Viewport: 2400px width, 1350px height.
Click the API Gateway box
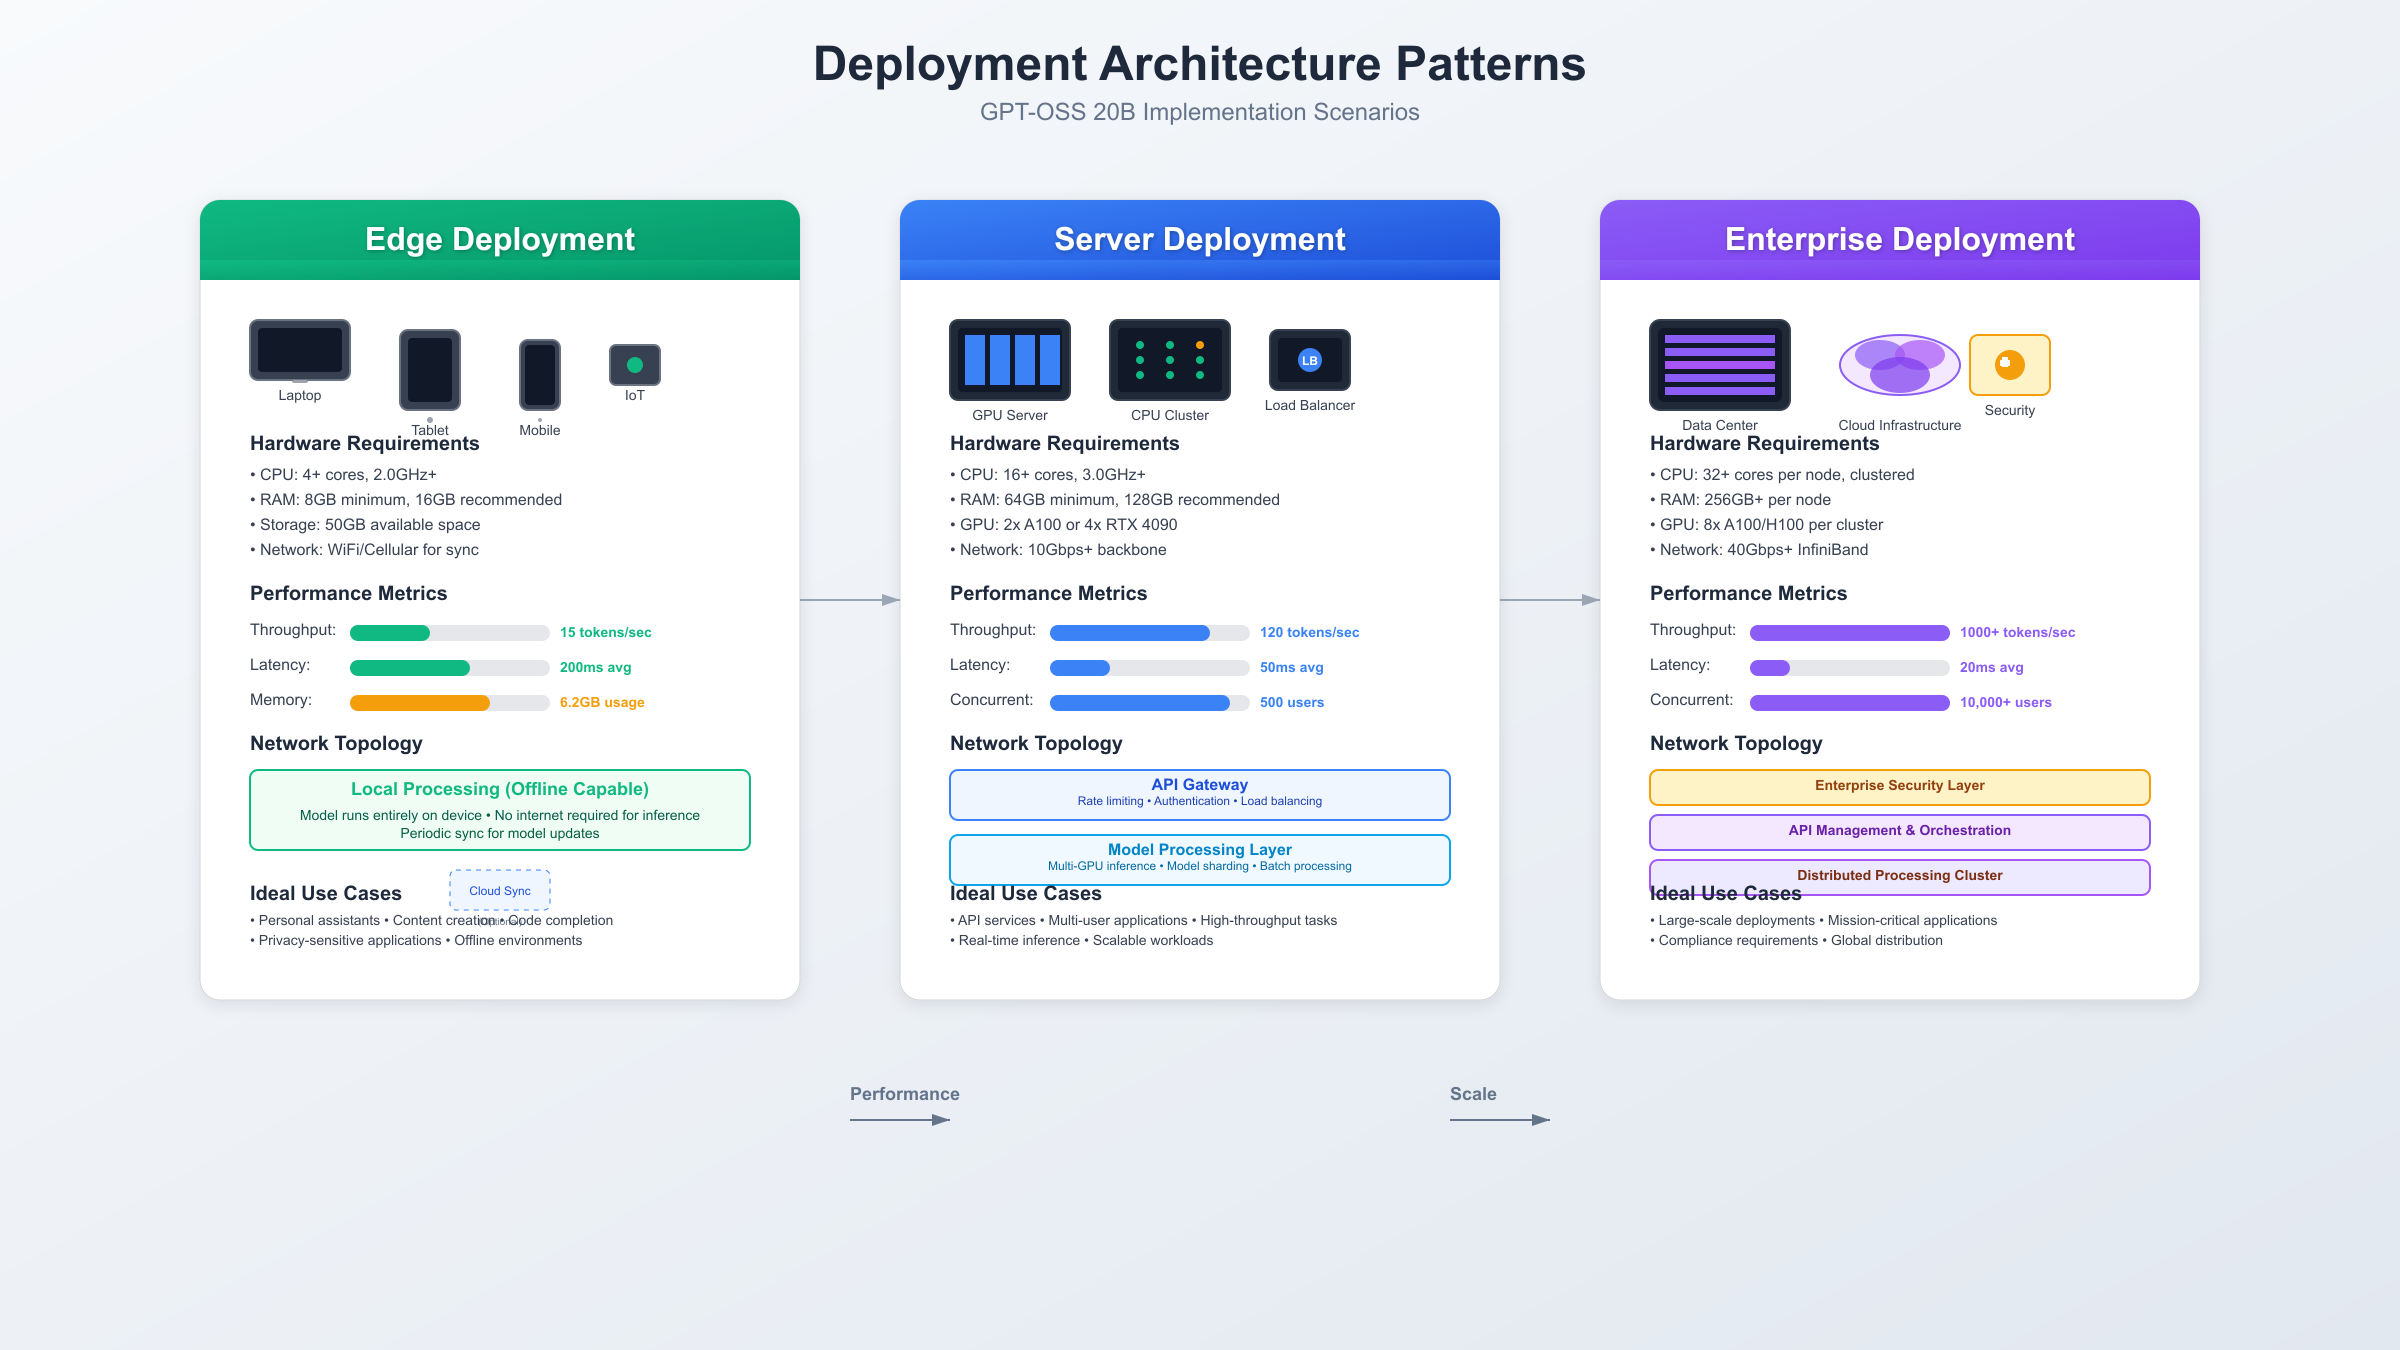point(1200,795)
